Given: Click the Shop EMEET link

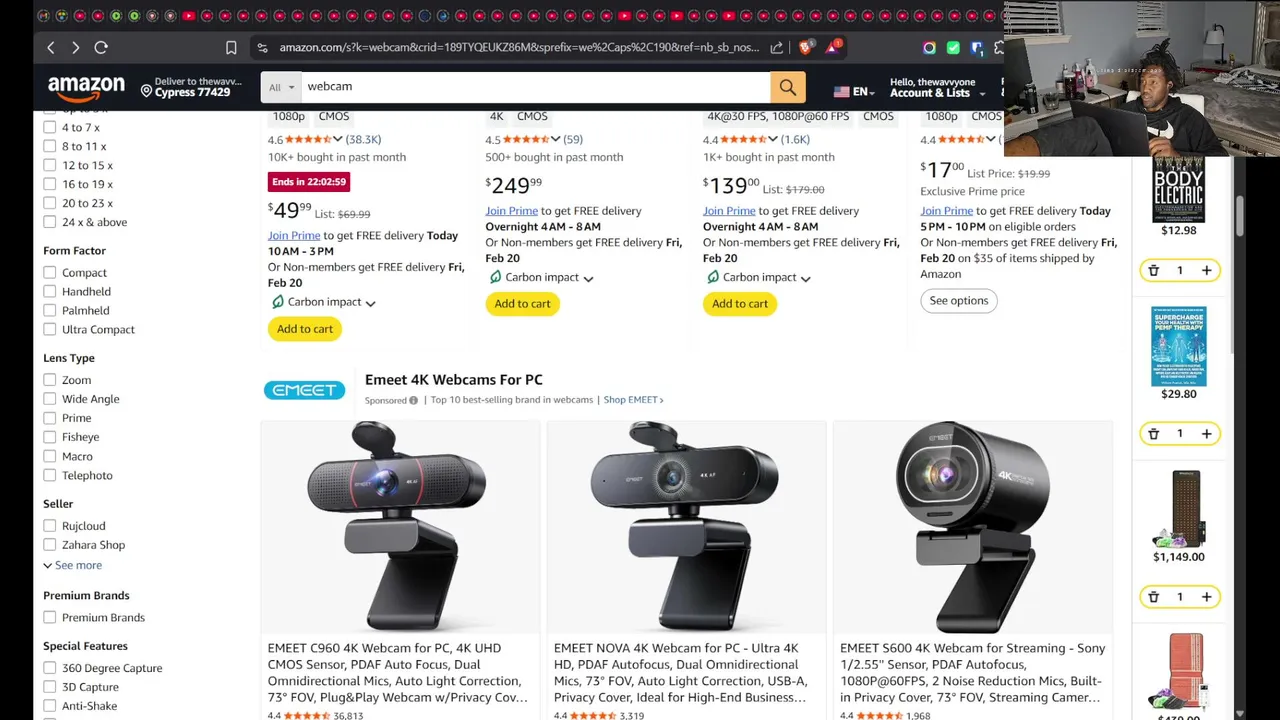Looking at the screenshot, I should [633, 400].
